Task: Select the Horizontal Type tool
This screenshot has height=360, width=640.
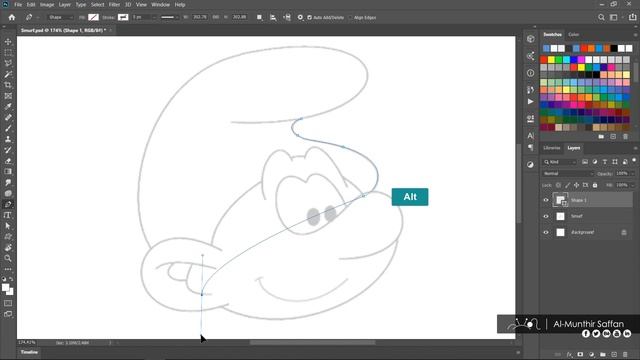Action: tap(8, 215)
